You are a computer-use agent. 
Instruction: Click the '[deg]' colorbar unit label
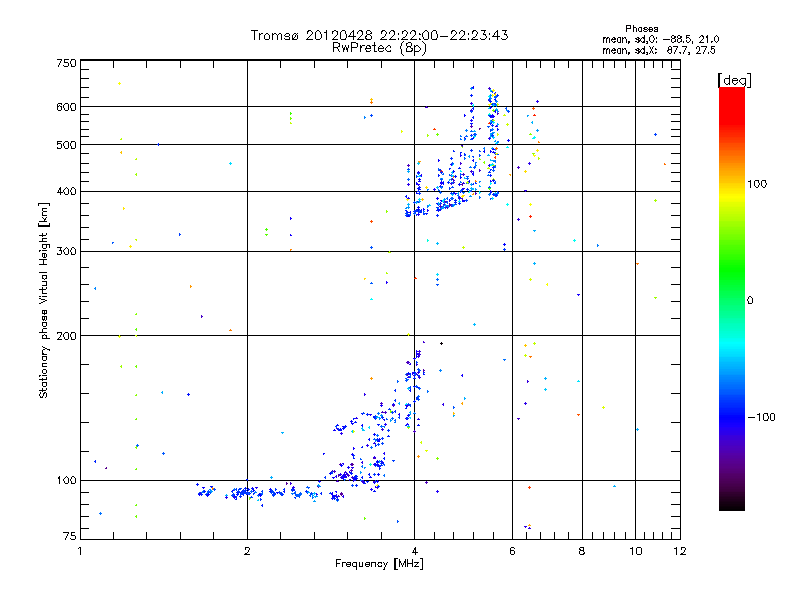point(734,80)
